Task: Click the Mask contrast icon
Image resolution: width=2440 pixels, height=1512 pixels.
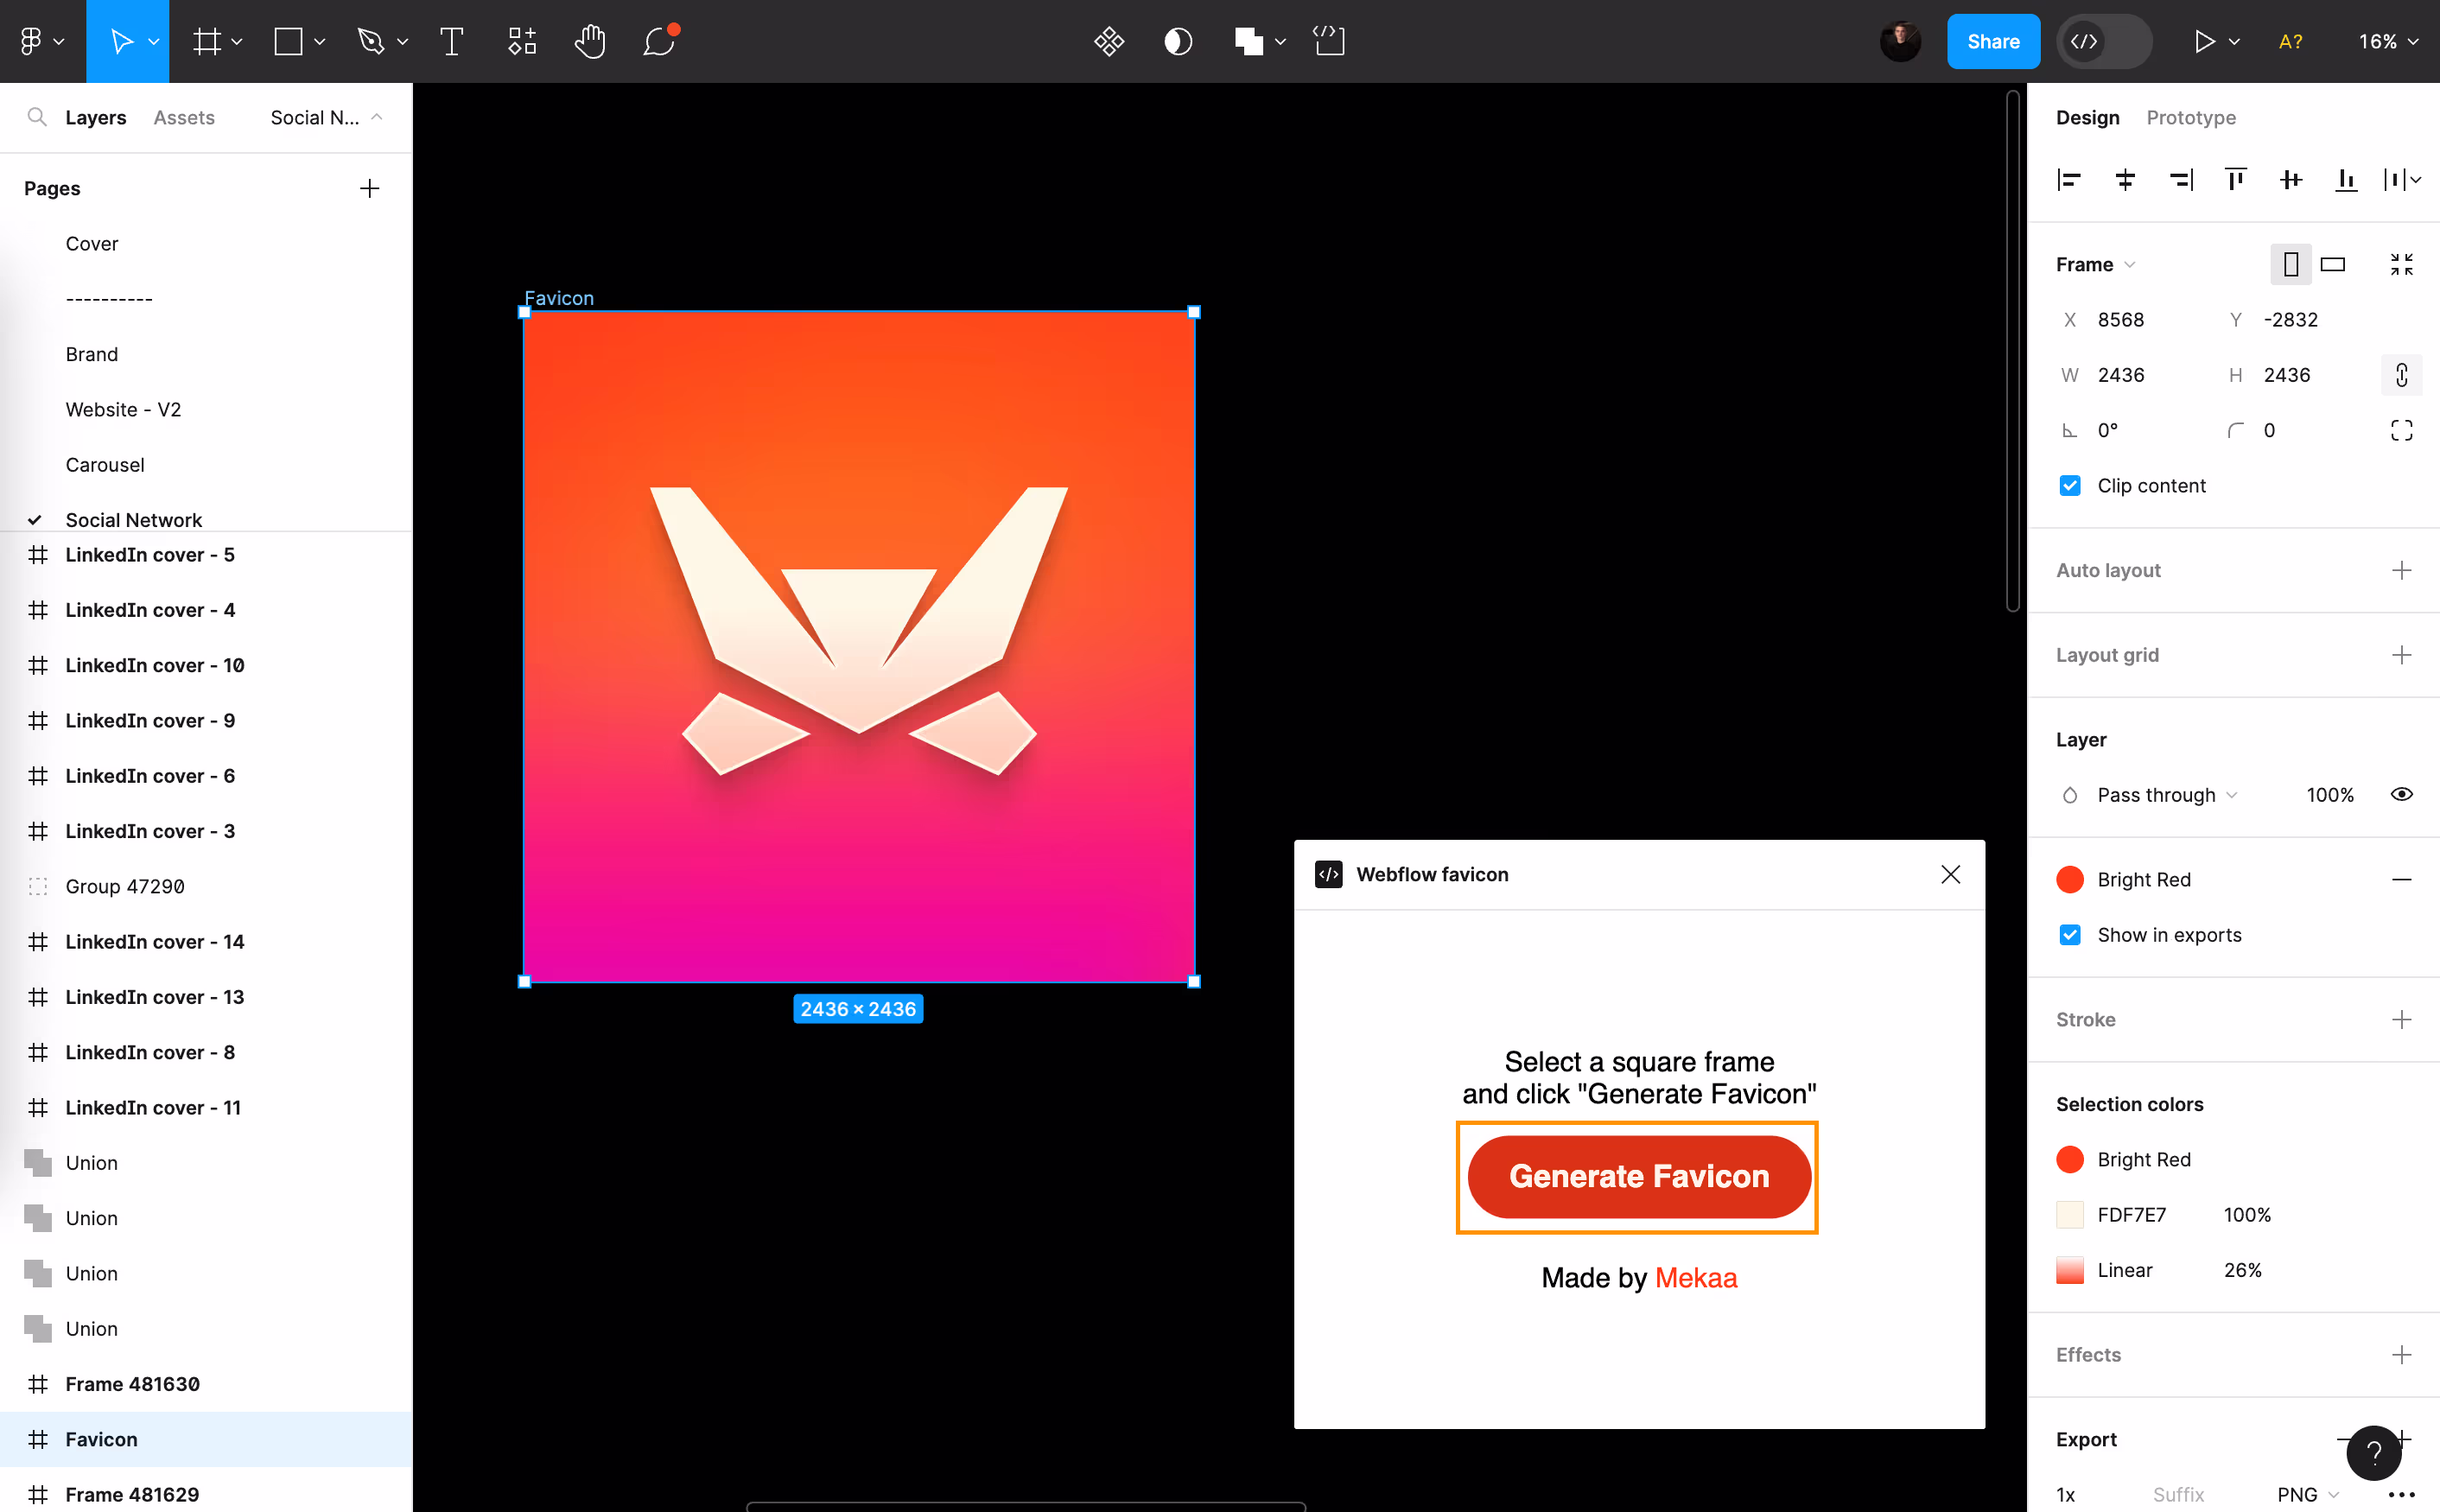Action: click(1178, 41)
